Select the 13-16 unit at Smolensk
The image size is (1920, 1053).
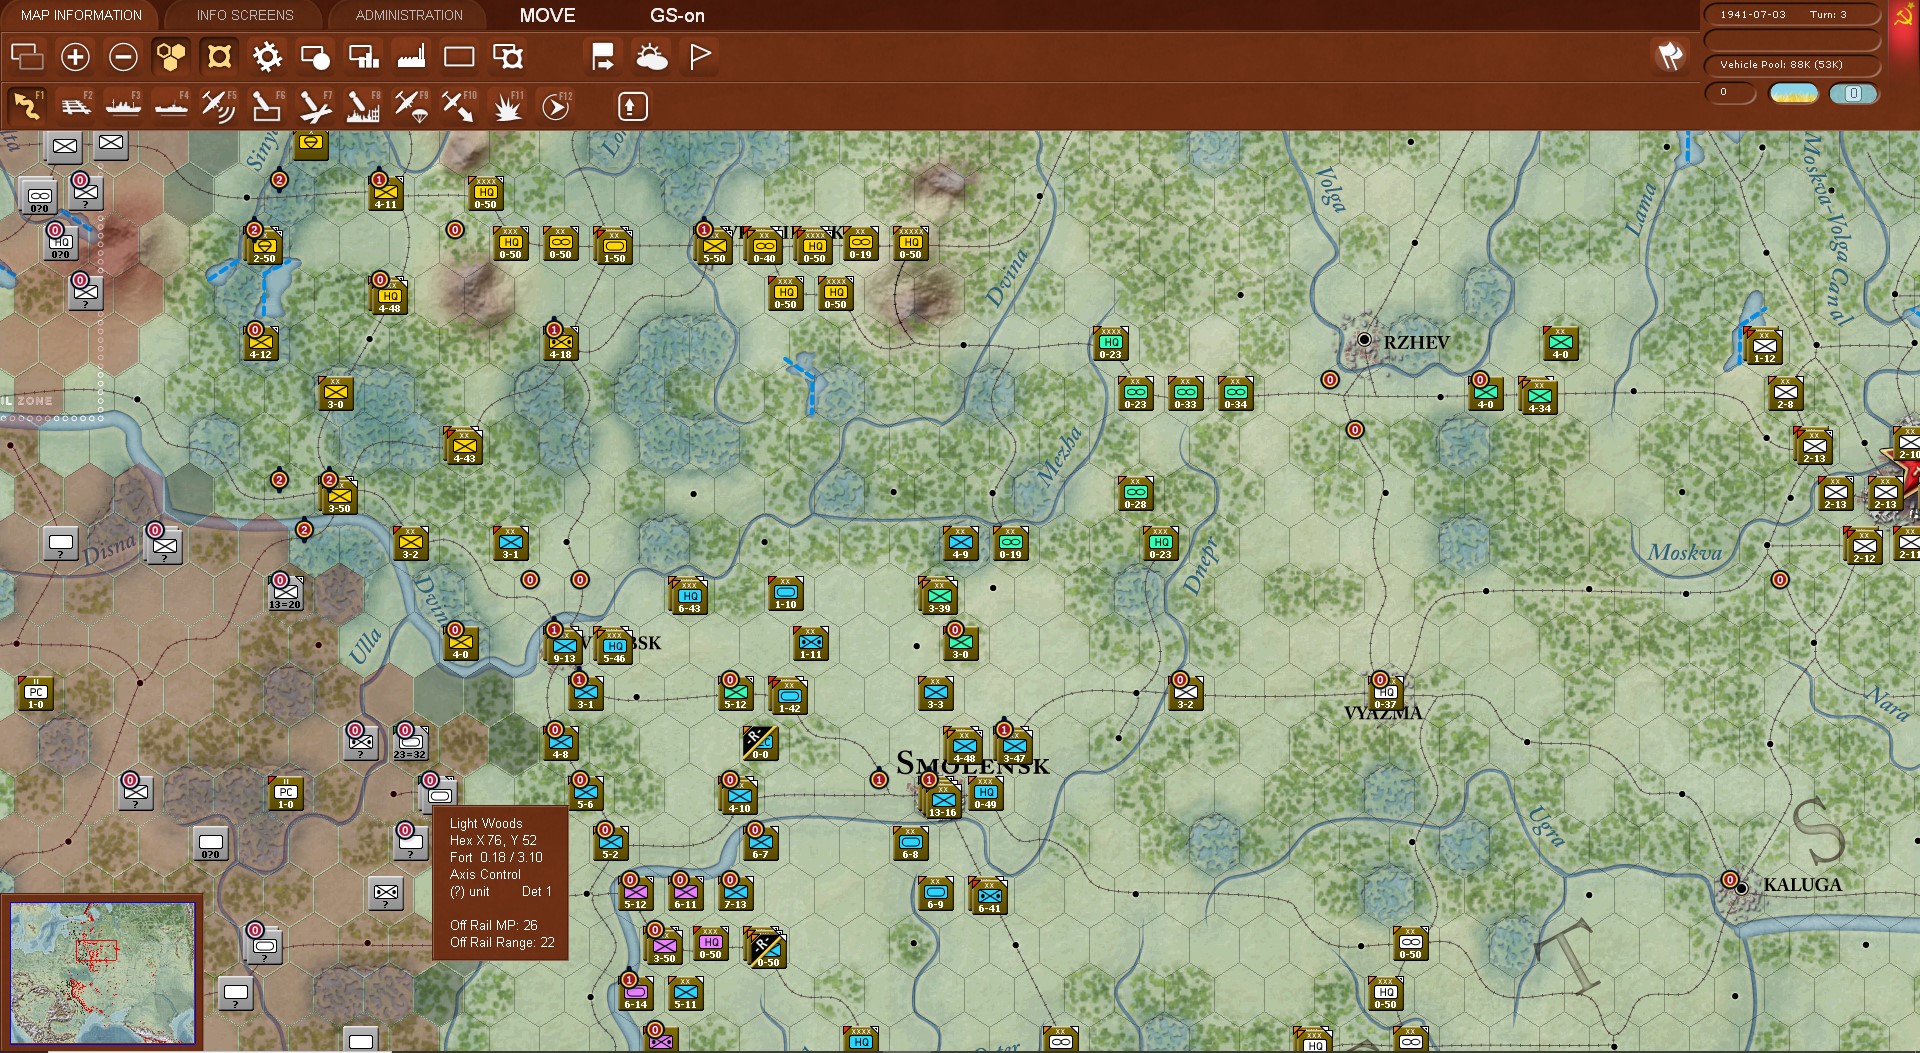coord(943,802)
